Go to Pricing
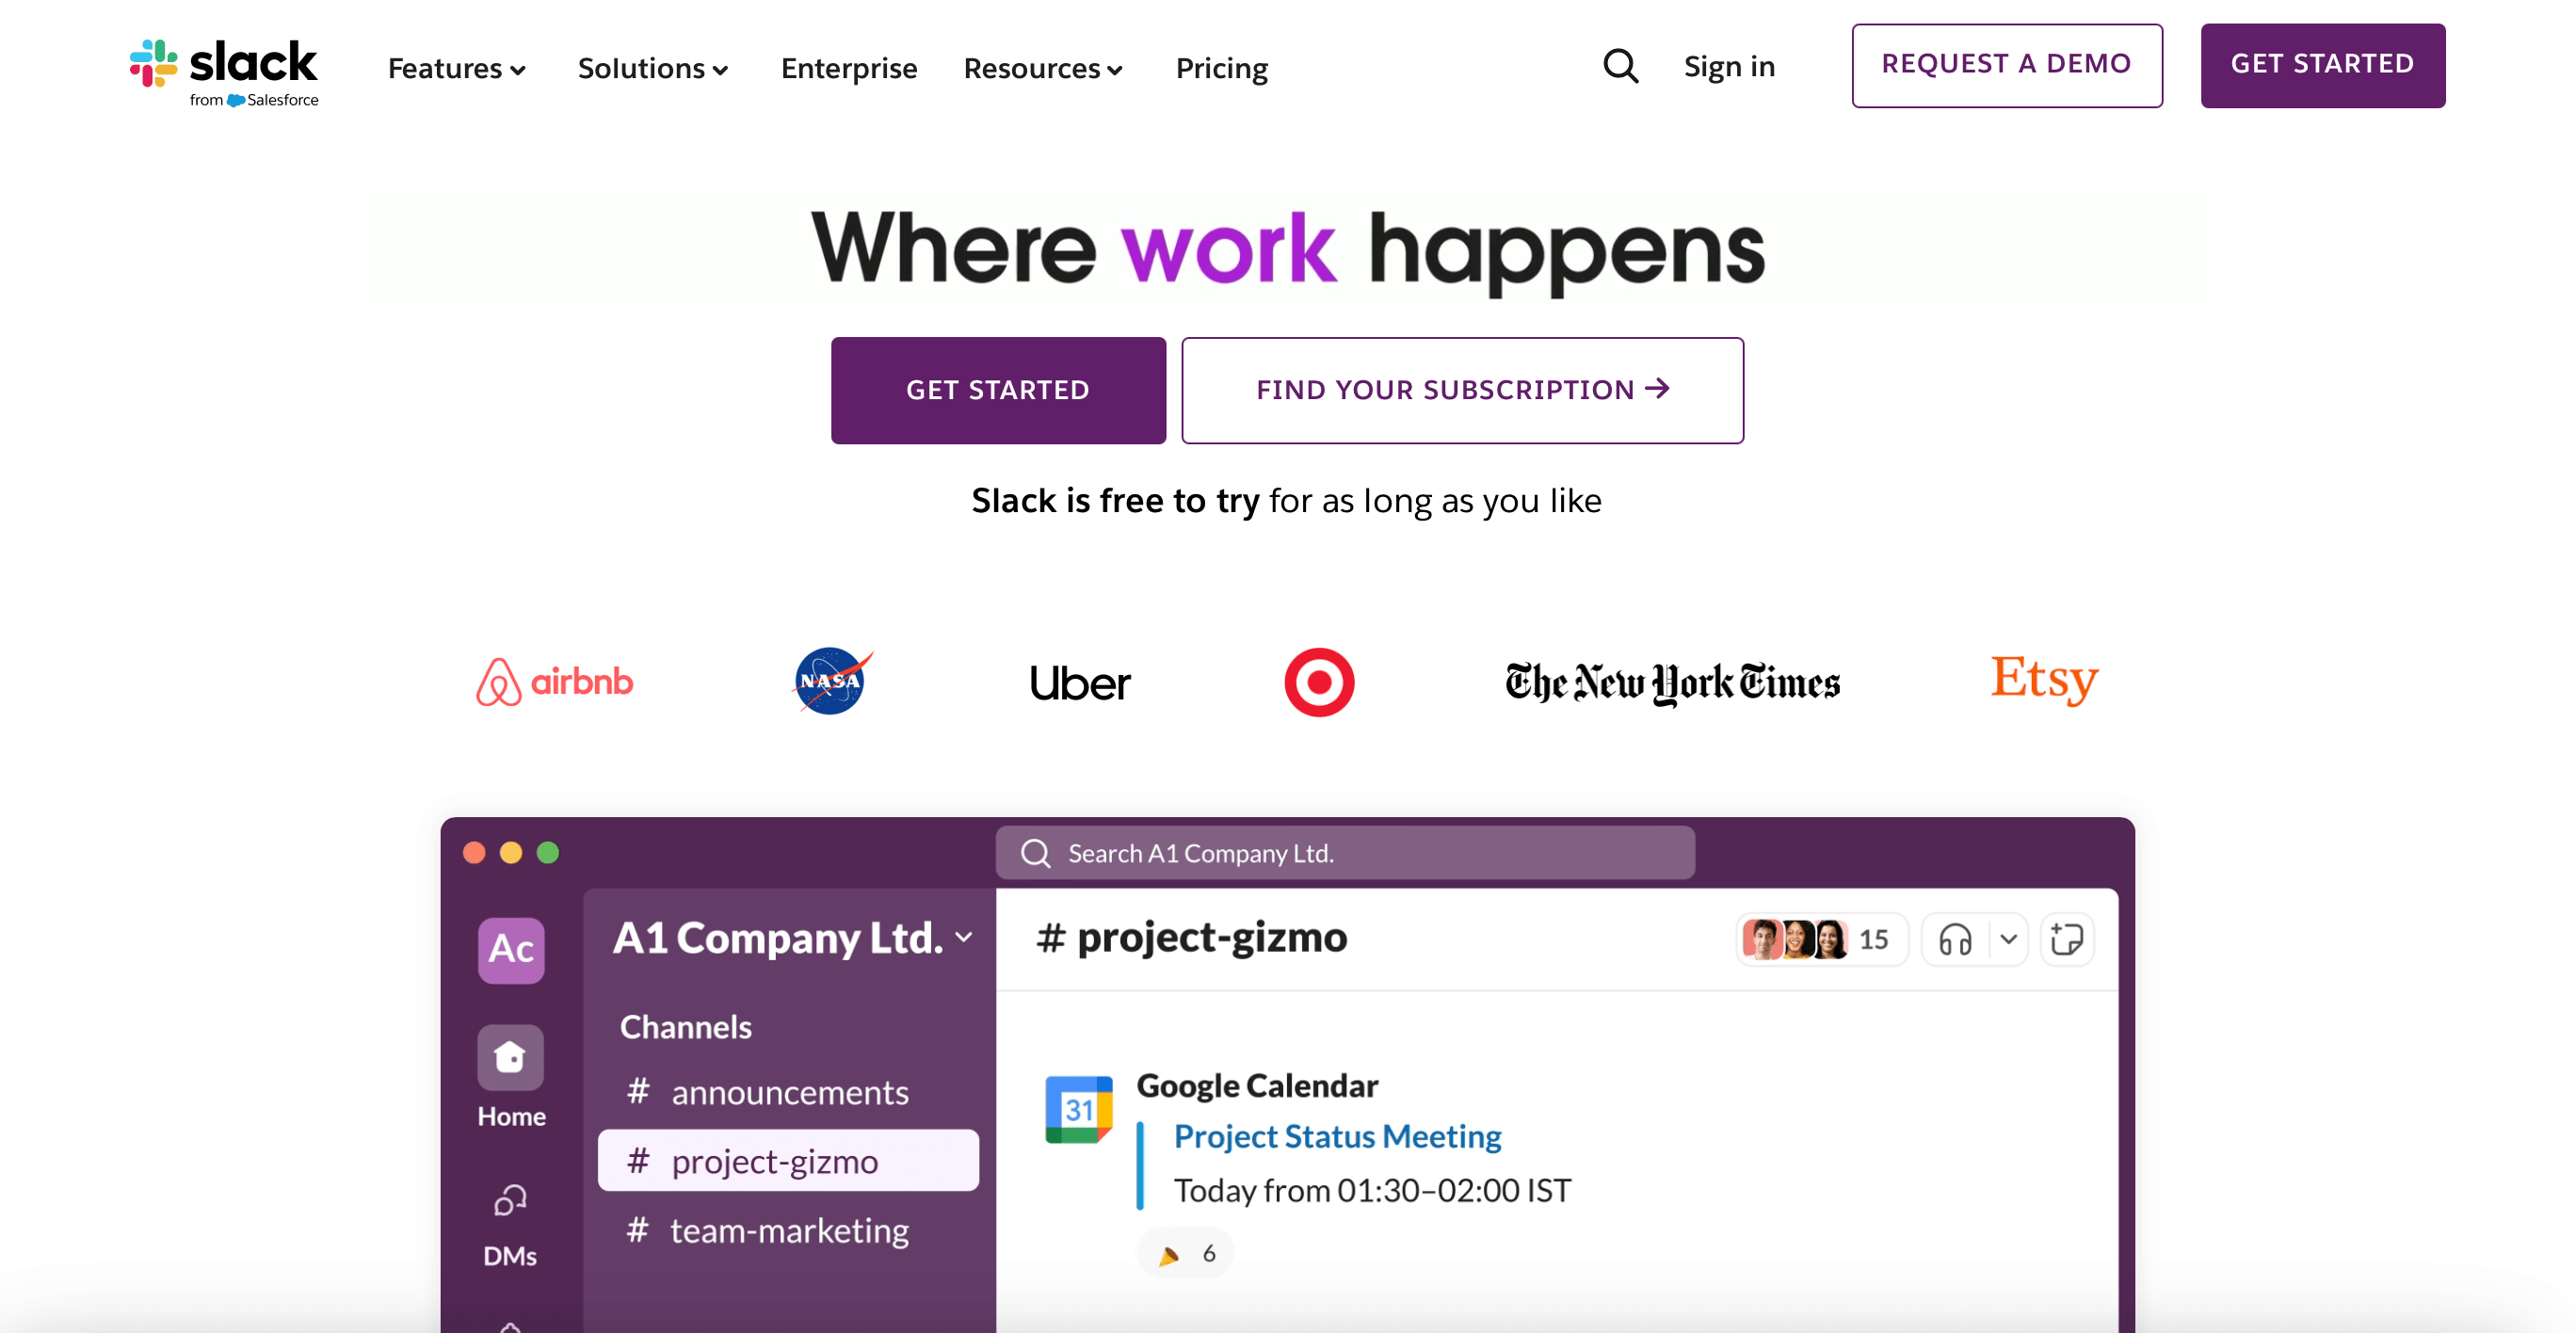This screenshot has height=1333, width=2576. 1221,68
